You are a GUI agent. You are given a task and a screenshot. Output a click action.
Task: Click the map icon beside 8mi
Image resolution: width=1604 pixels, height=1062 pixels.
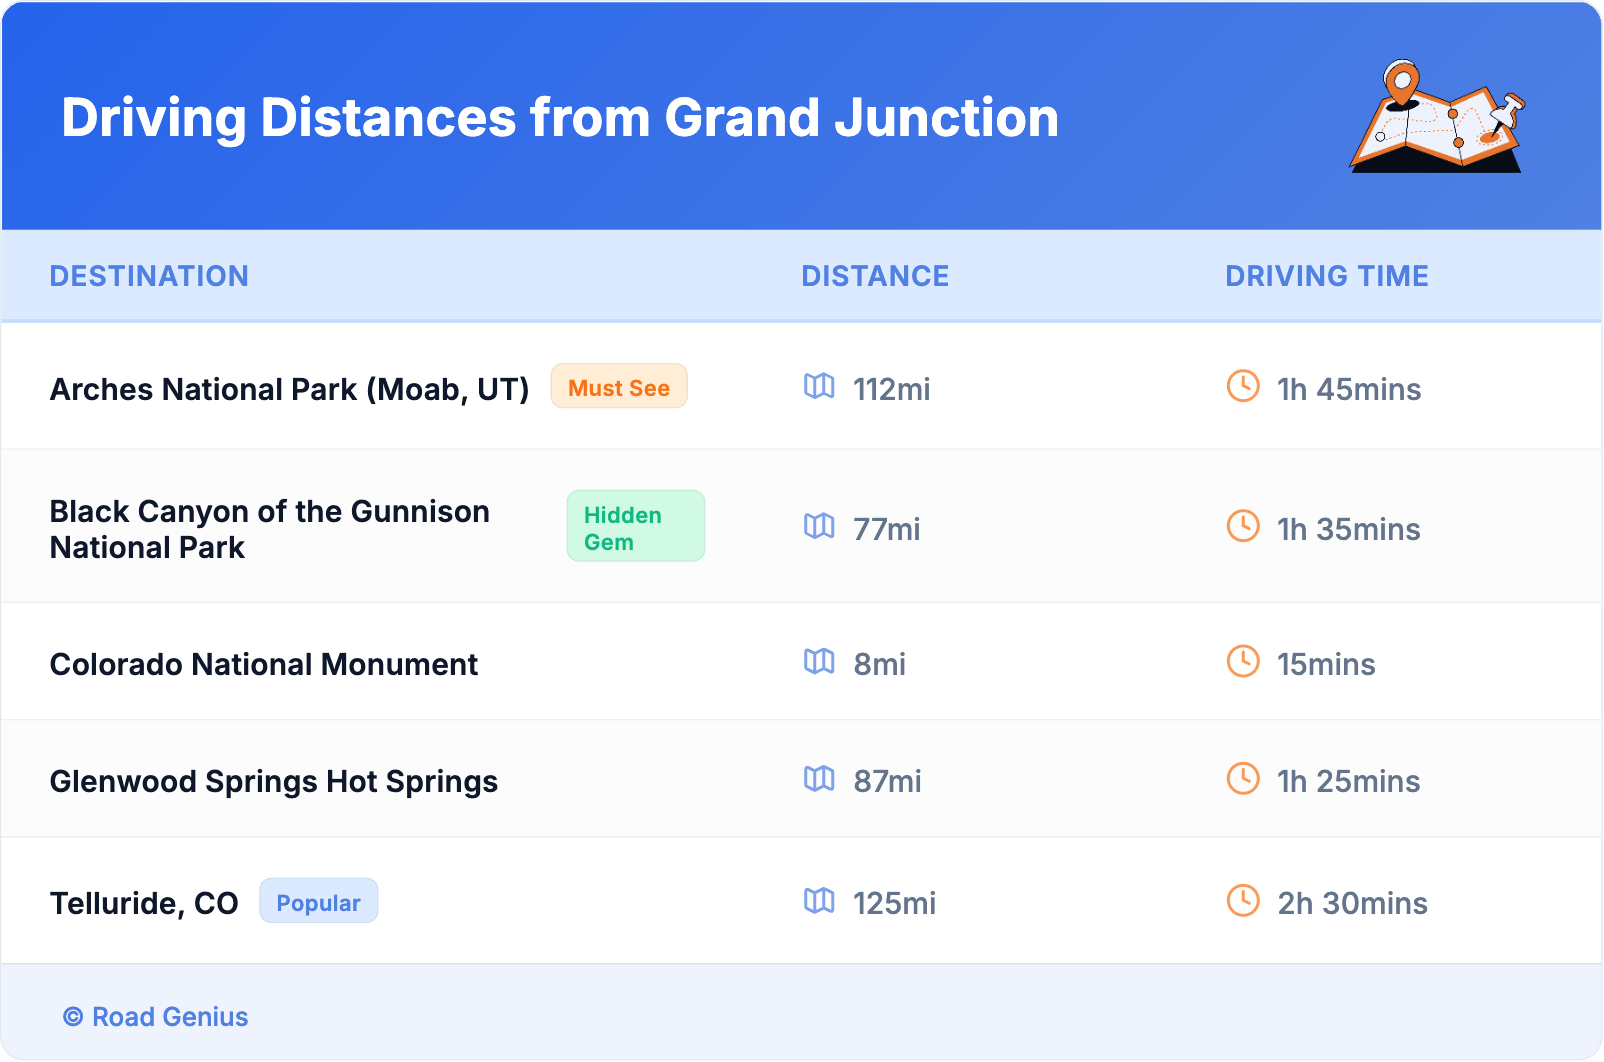coord(819,661)
